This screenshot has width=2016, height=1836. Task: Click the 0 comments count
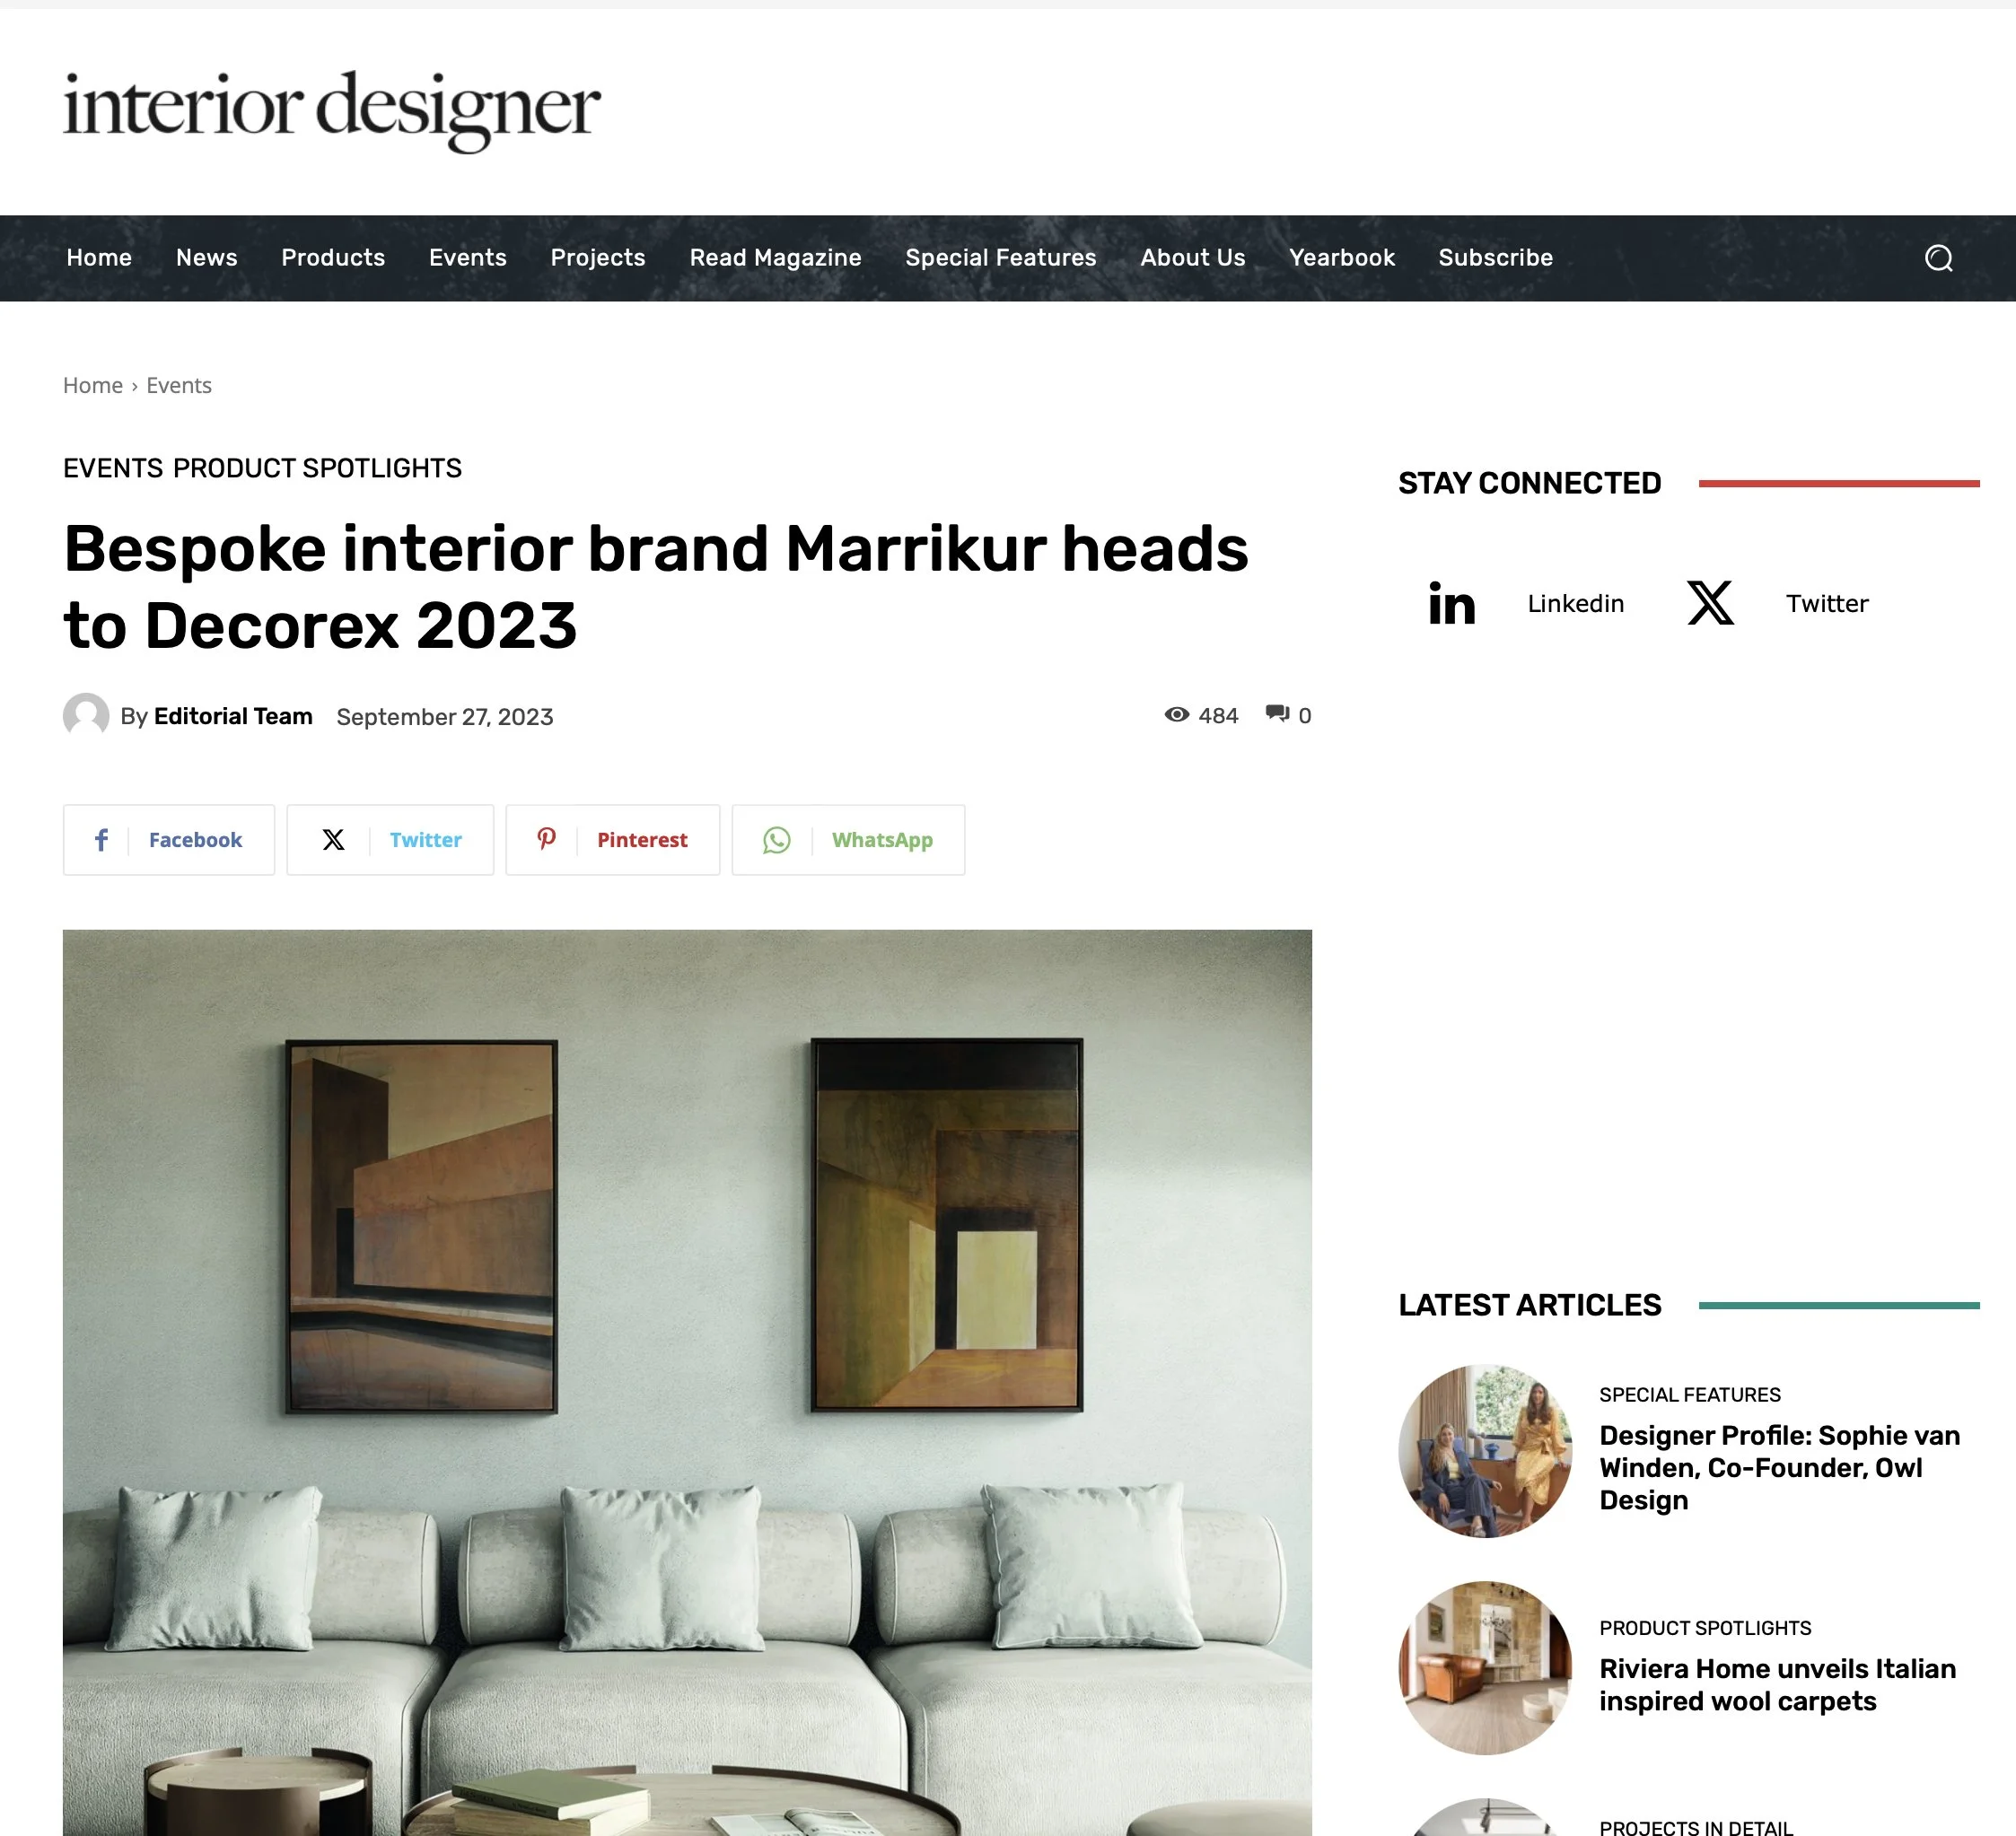pyautogui.click(x=1304, y=716)
